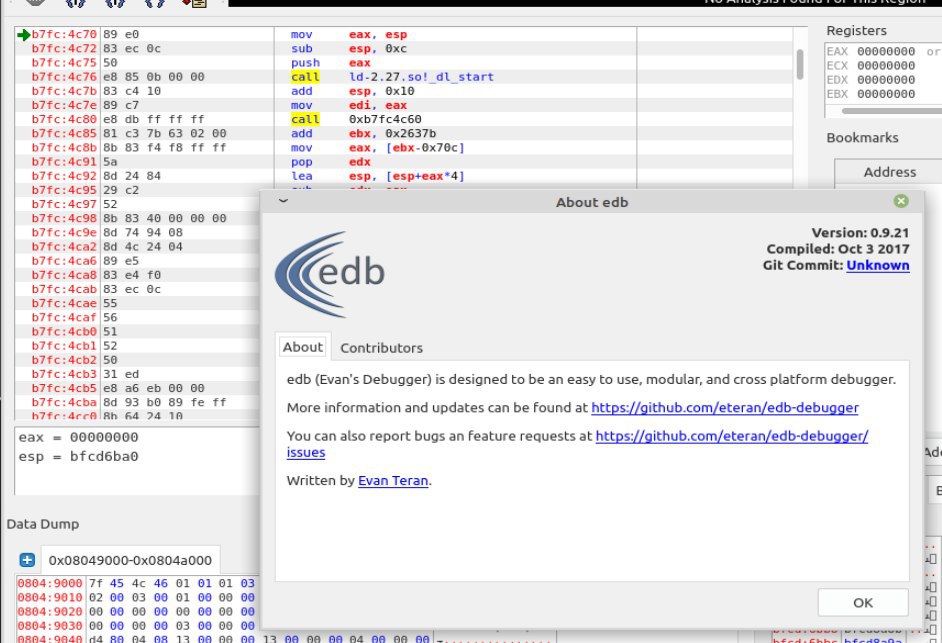
Task: Click the disassembly vertical scrollbar handle
Action: pos(800,64)
